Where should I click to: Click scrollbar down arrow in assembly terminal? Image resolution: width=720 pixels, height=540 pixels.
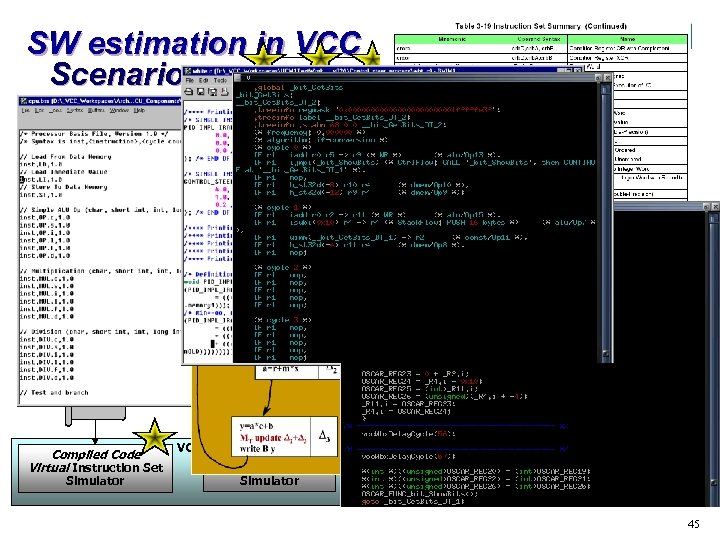click(x=606, y=354)
